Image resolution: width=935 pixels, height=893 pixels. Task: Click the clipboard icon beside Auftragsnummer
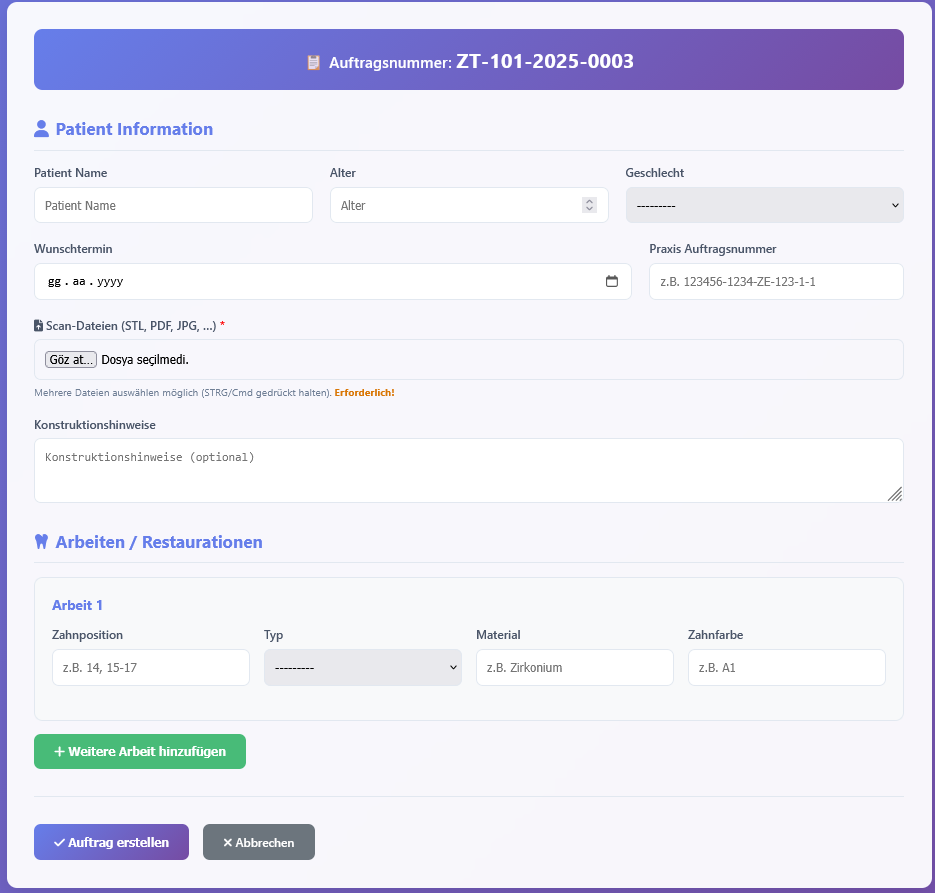[x=313, y=62]
